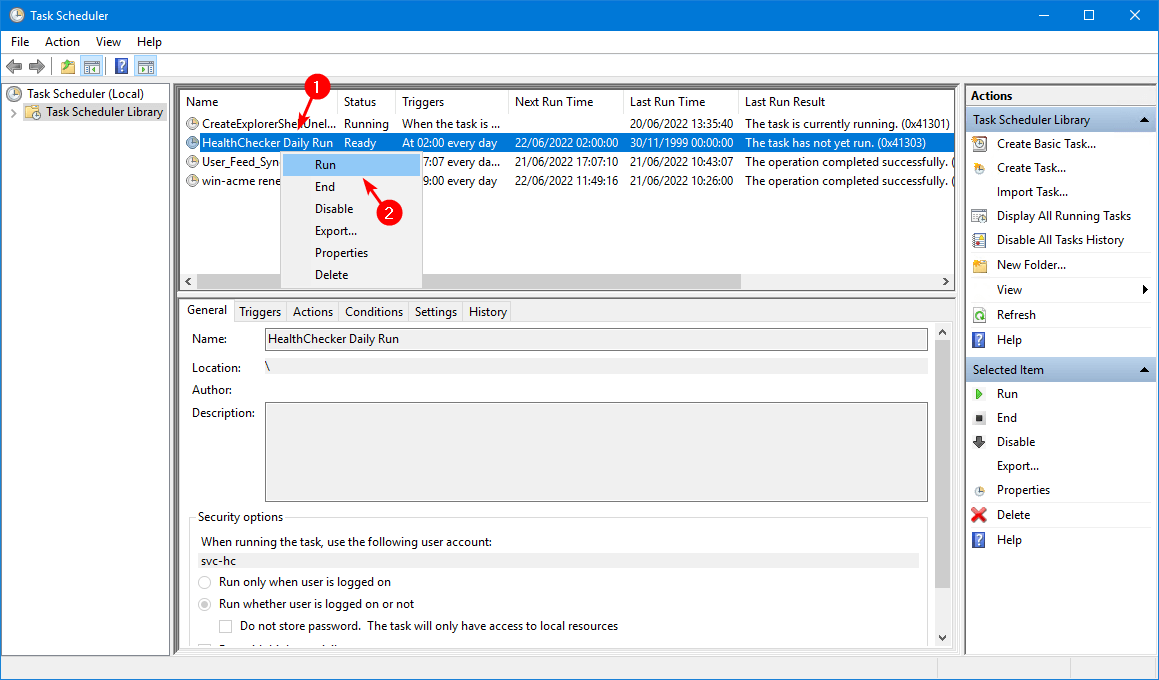Click the New Folder icon in Actions

(x=979, y=265)
